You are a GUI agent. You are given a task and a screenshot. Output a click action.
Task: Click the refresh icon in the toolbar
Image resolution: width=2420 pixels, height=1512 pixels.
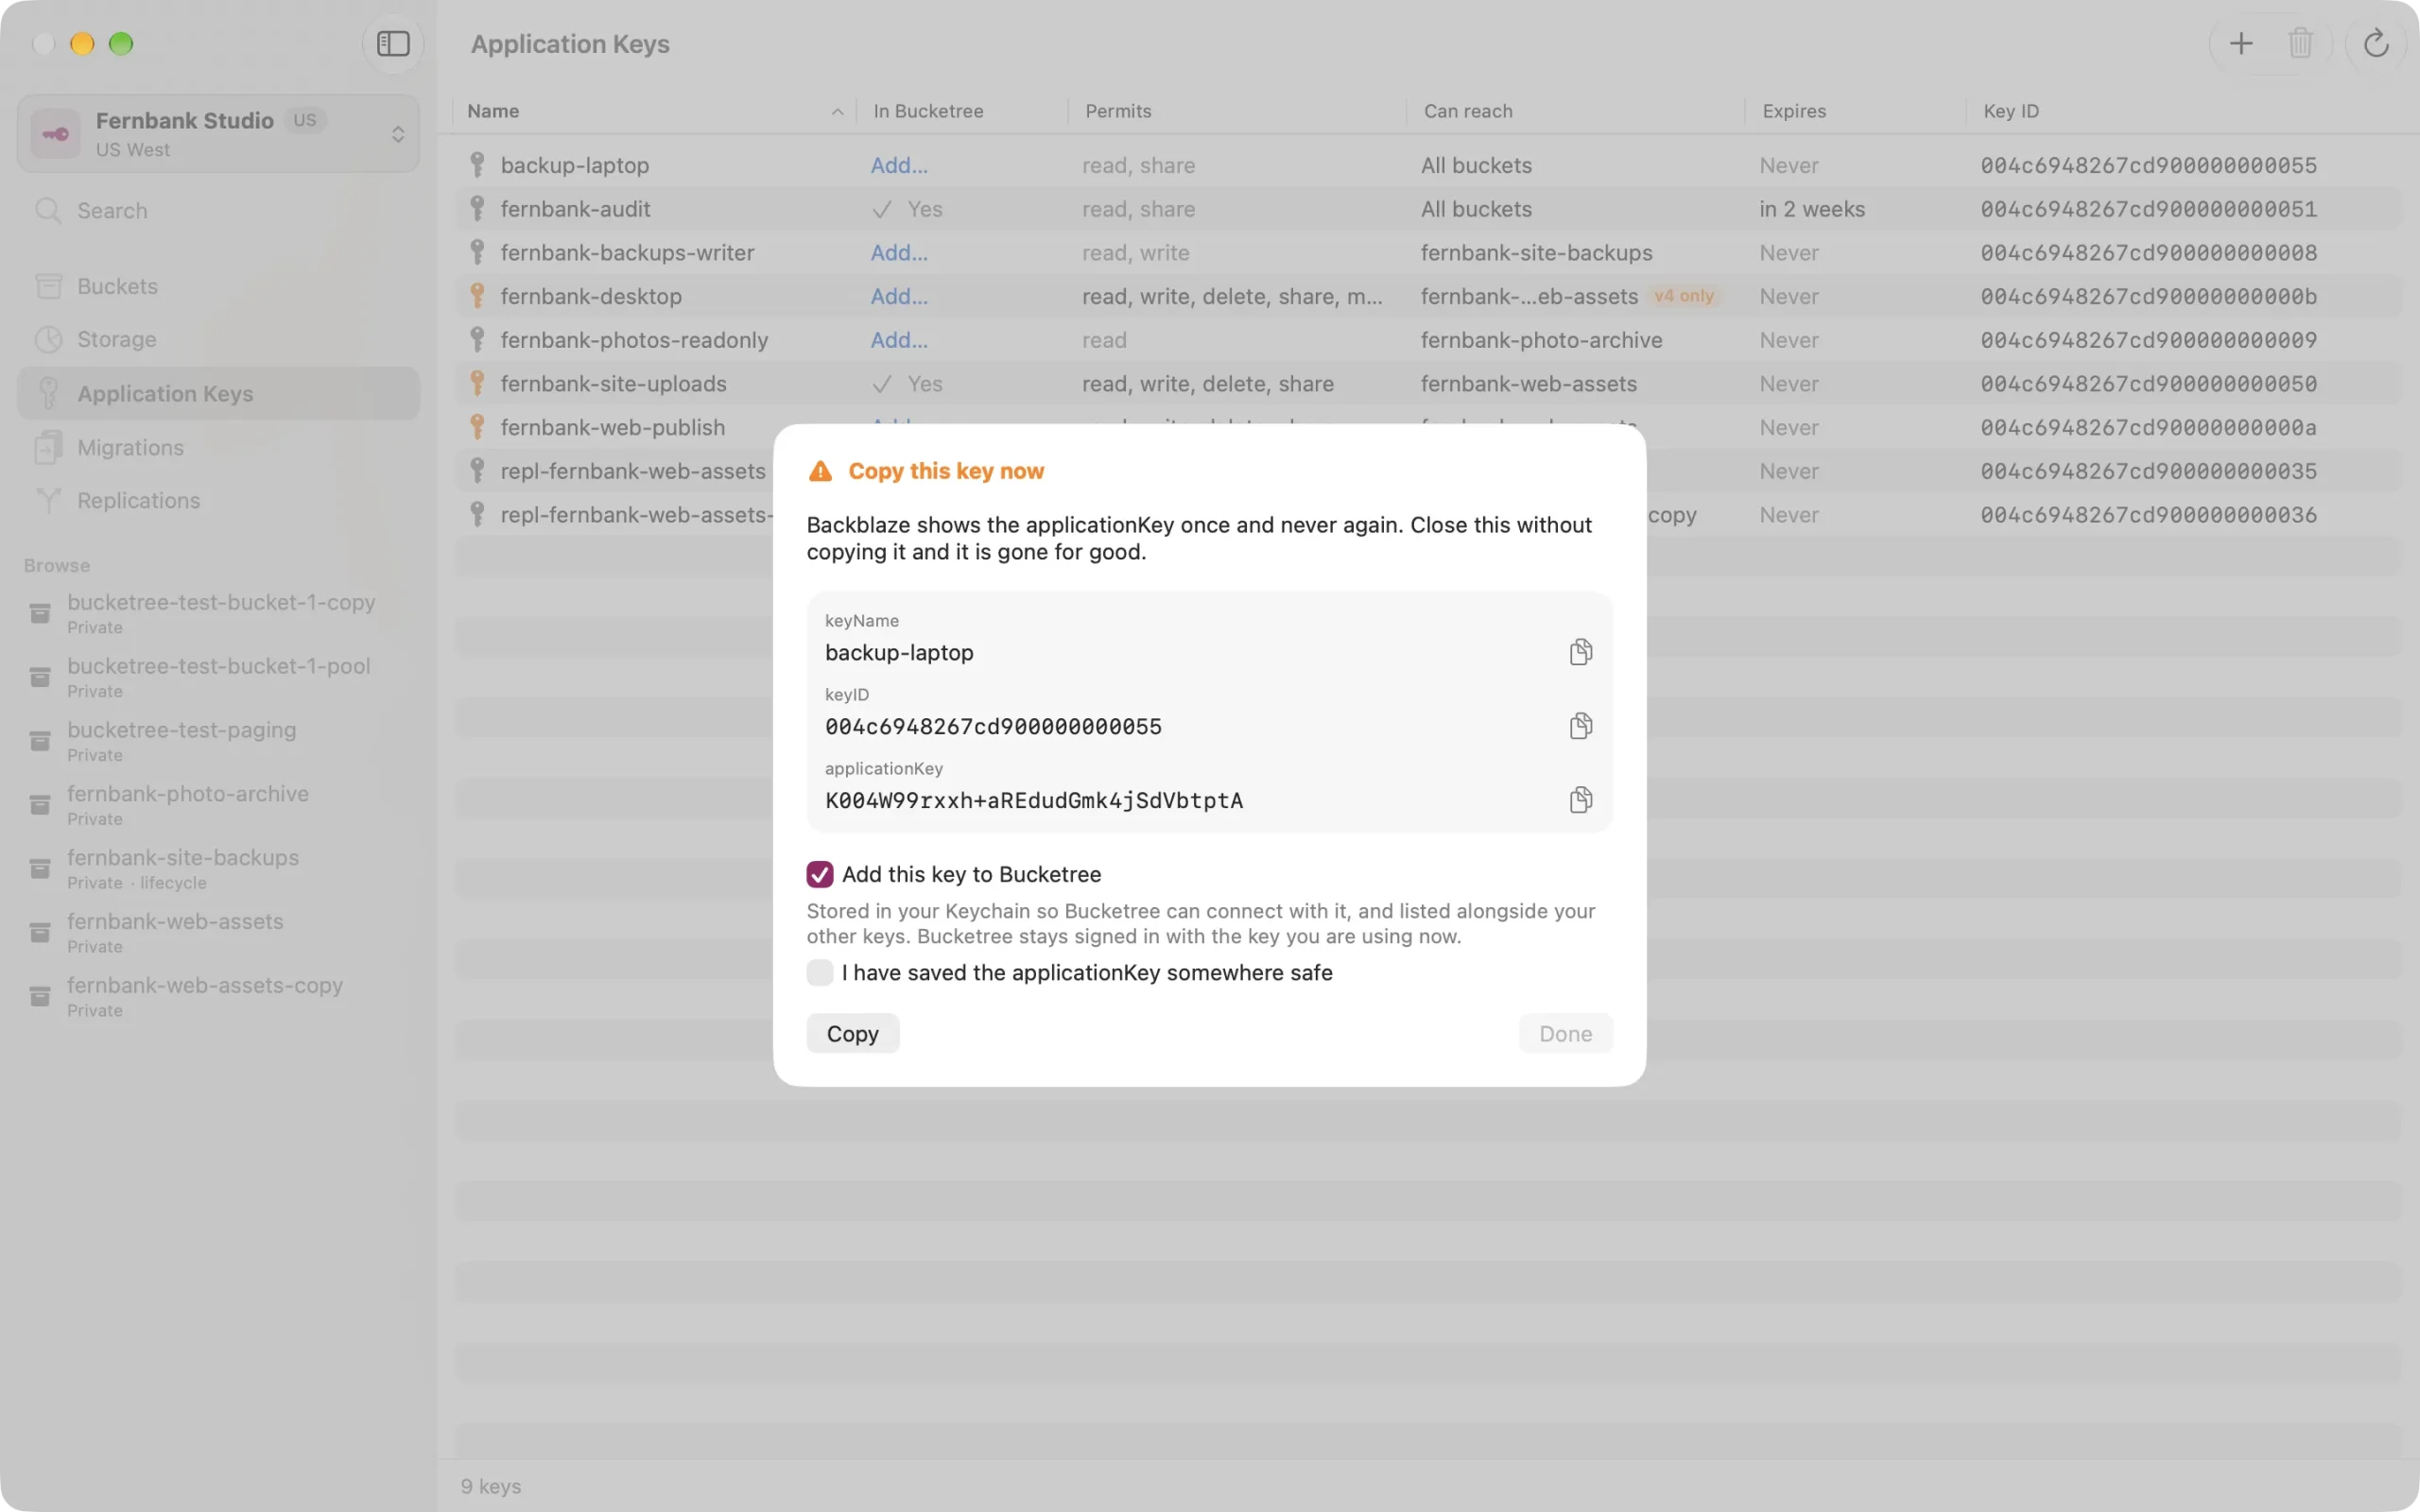tap(2376, 44)
